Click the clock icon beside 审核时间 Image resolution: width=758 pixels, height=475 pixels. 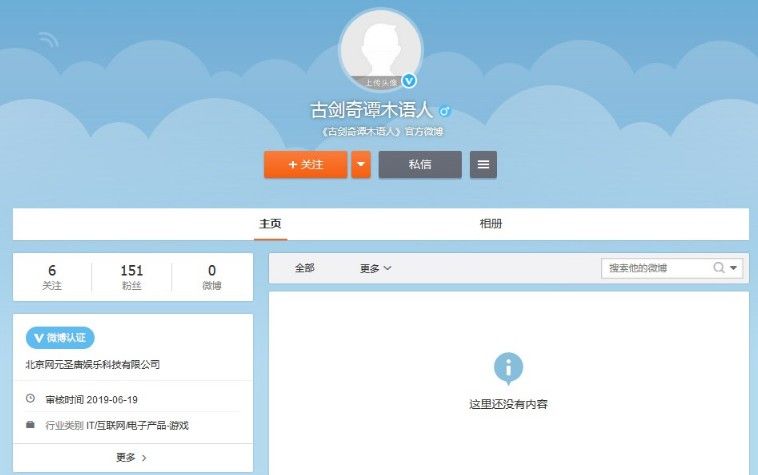tap(30, 399)
